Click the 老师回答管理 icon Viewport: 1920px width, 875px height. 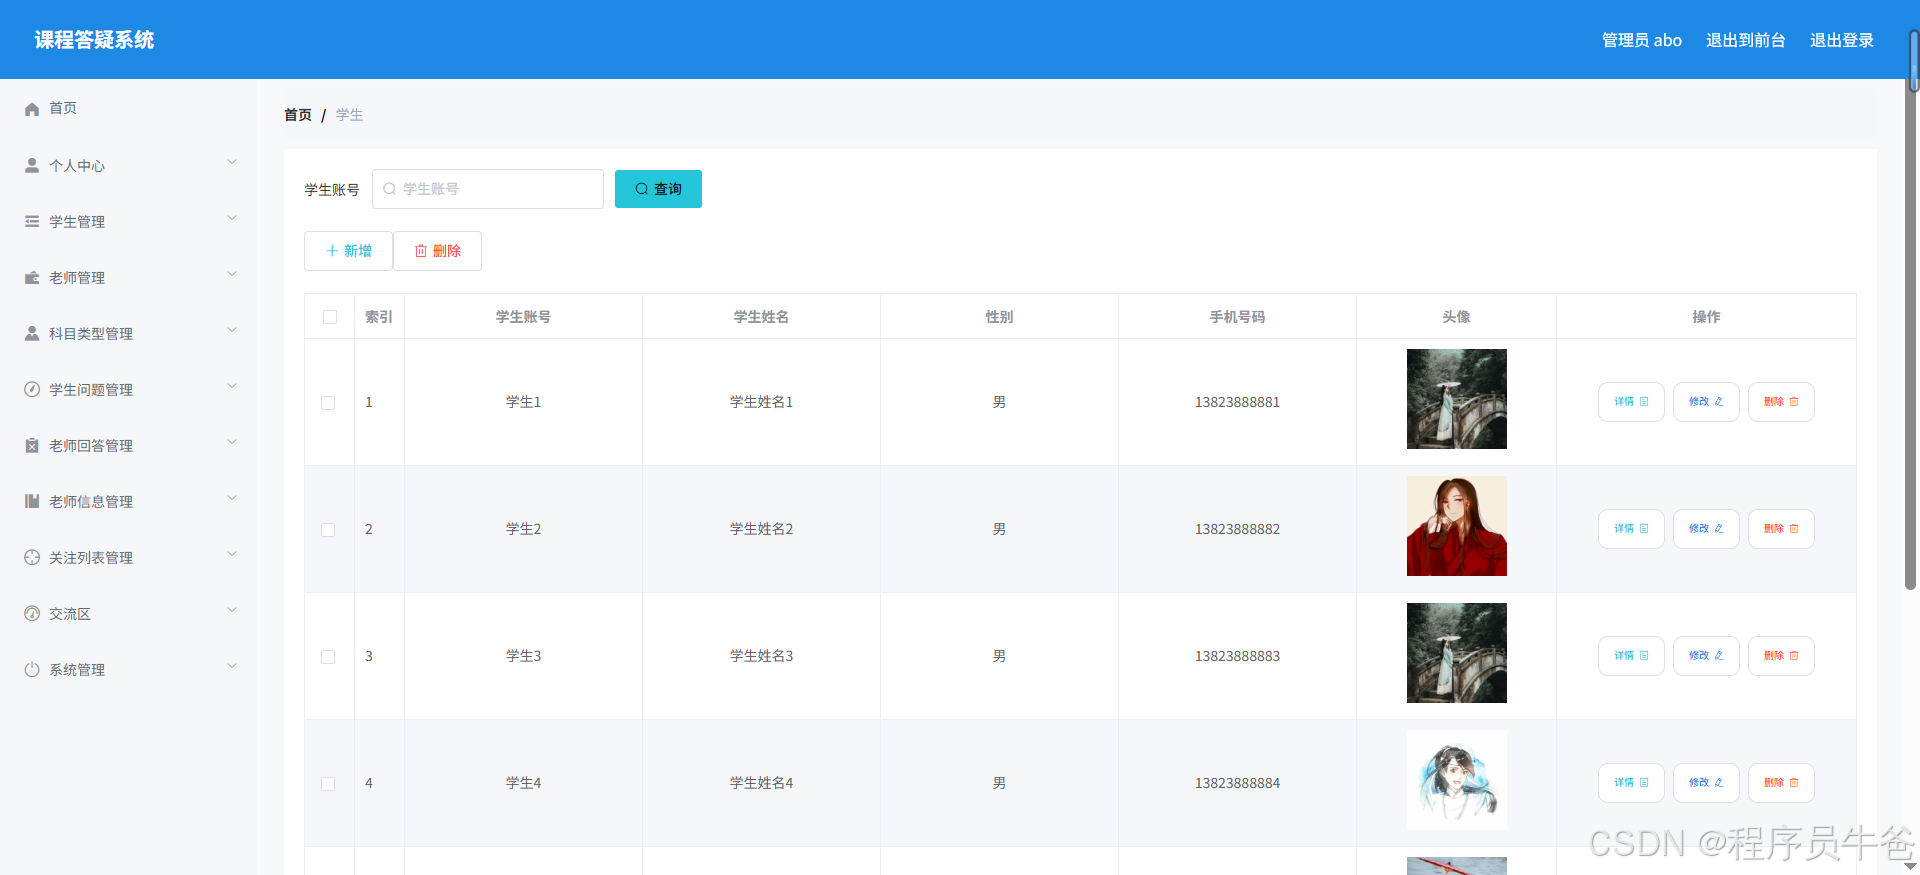pyautogui.click(x=32, y=445)
